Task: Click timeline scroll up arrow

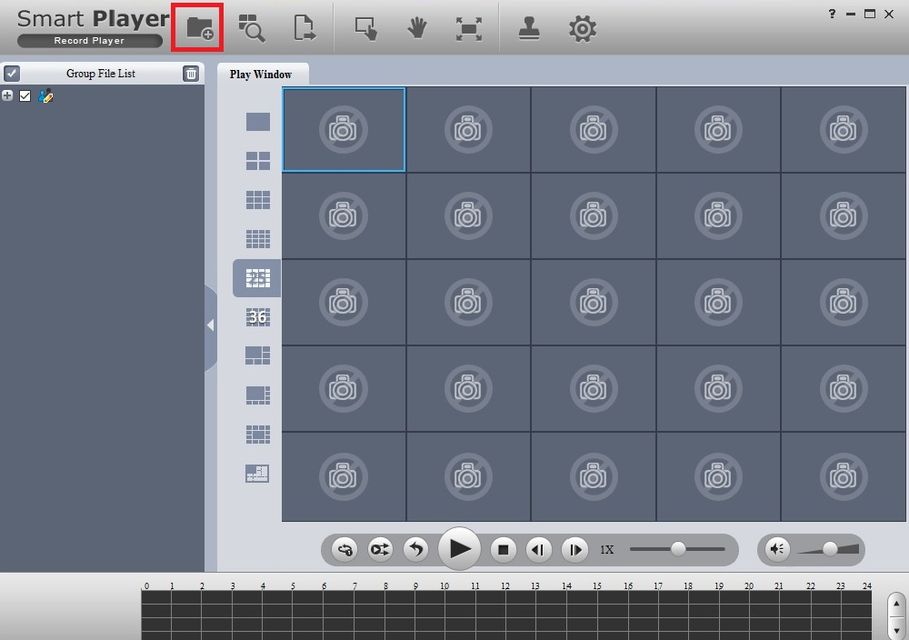Action: (x=896, y=604)
